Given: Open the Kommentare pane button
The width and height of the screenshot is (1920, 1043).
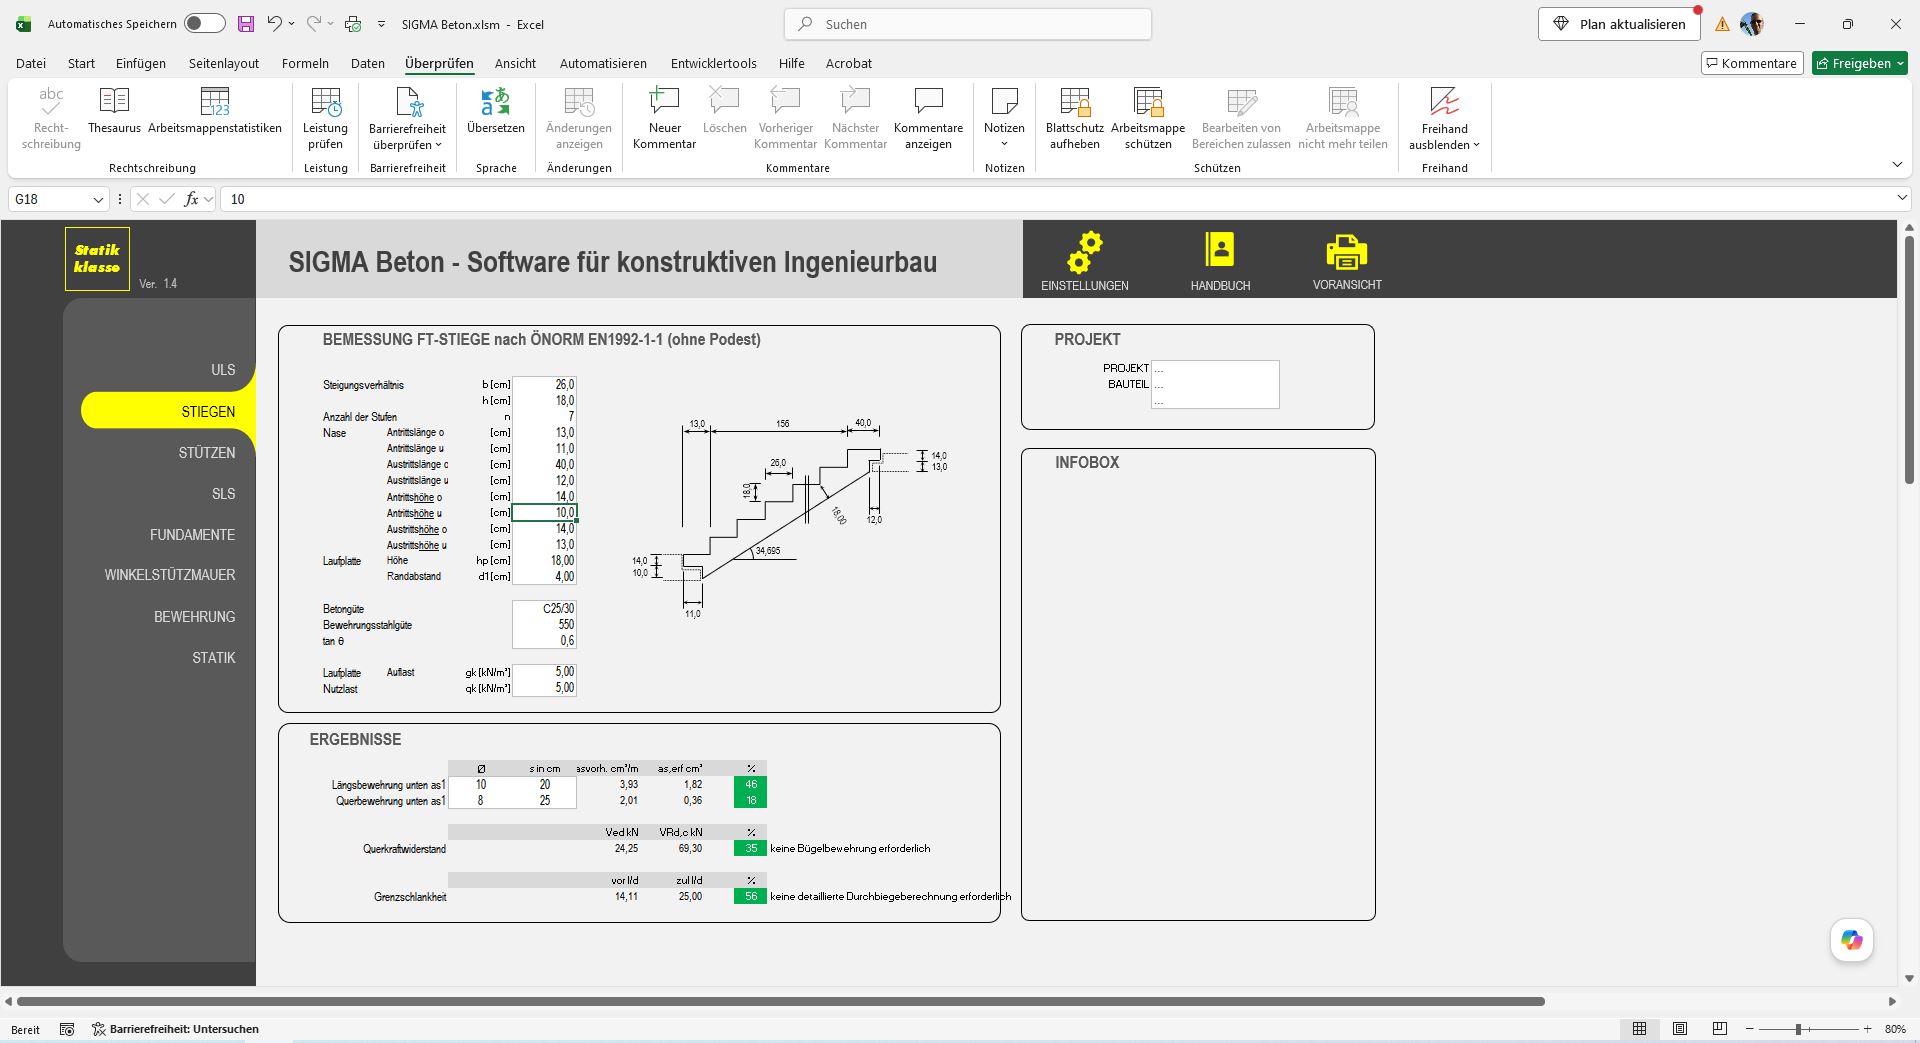Looking at the screenshot, I should click(x=1752, y=63).
